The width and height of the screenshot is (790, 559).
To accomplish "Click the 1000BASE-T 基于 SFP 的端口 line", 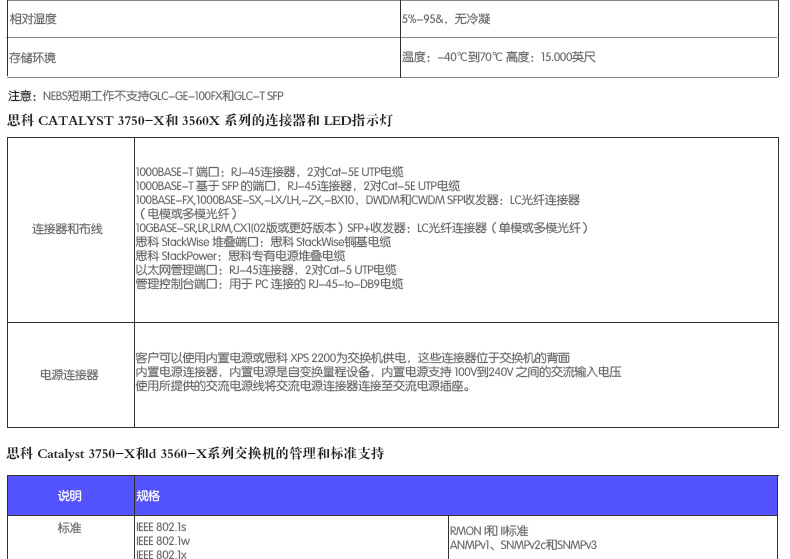I will click(297, 186).
